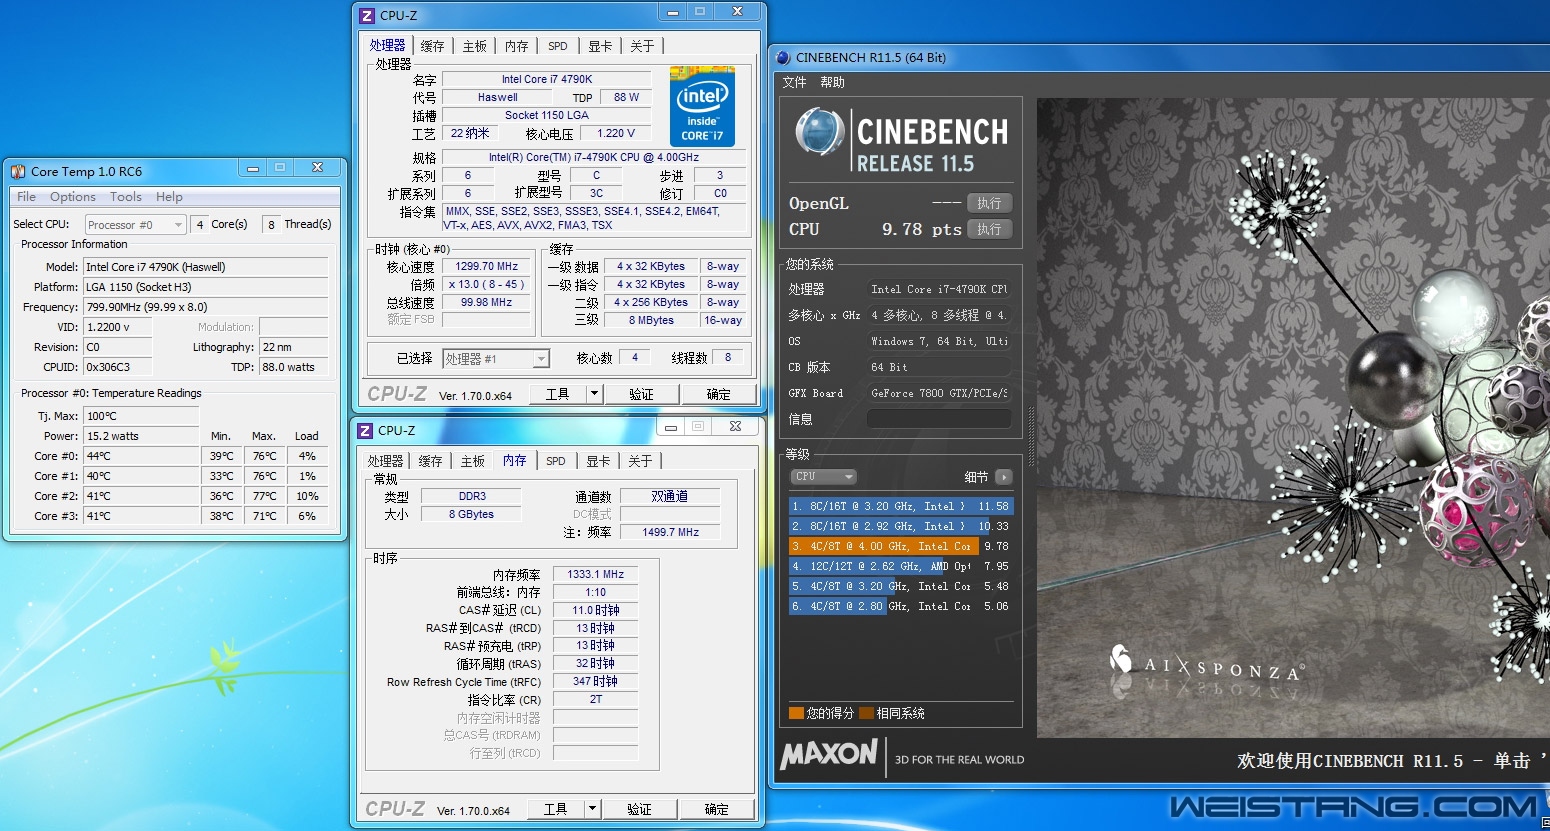Open 工具 dropdown arrow in bottom CPU-Z

coord(592,809)
